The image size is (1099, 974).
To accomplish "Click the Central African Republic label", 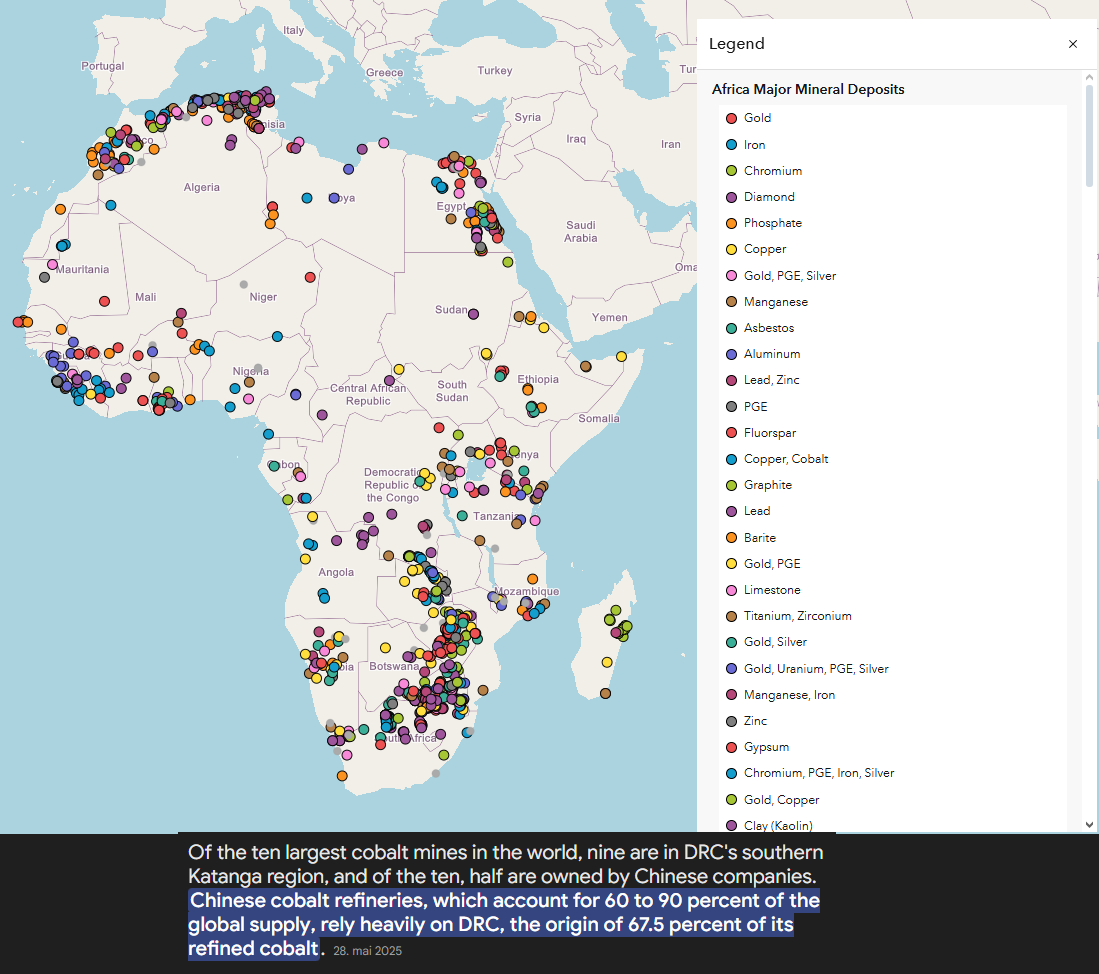I will click(x=368, y=395).
